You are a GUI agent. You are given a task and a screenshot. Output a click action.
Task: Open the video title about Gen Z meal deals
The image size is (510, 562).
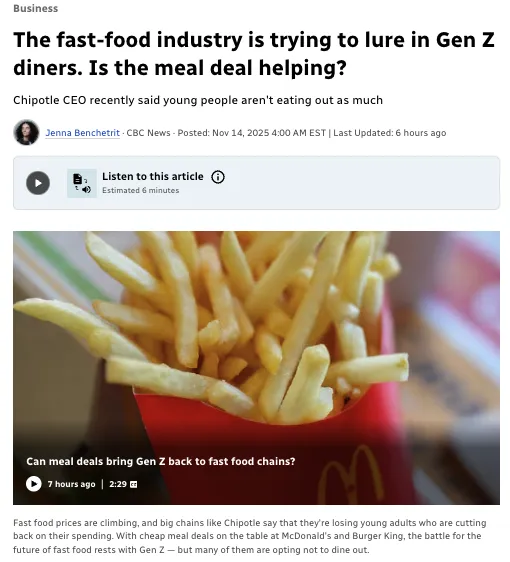[x=161, y=461]
